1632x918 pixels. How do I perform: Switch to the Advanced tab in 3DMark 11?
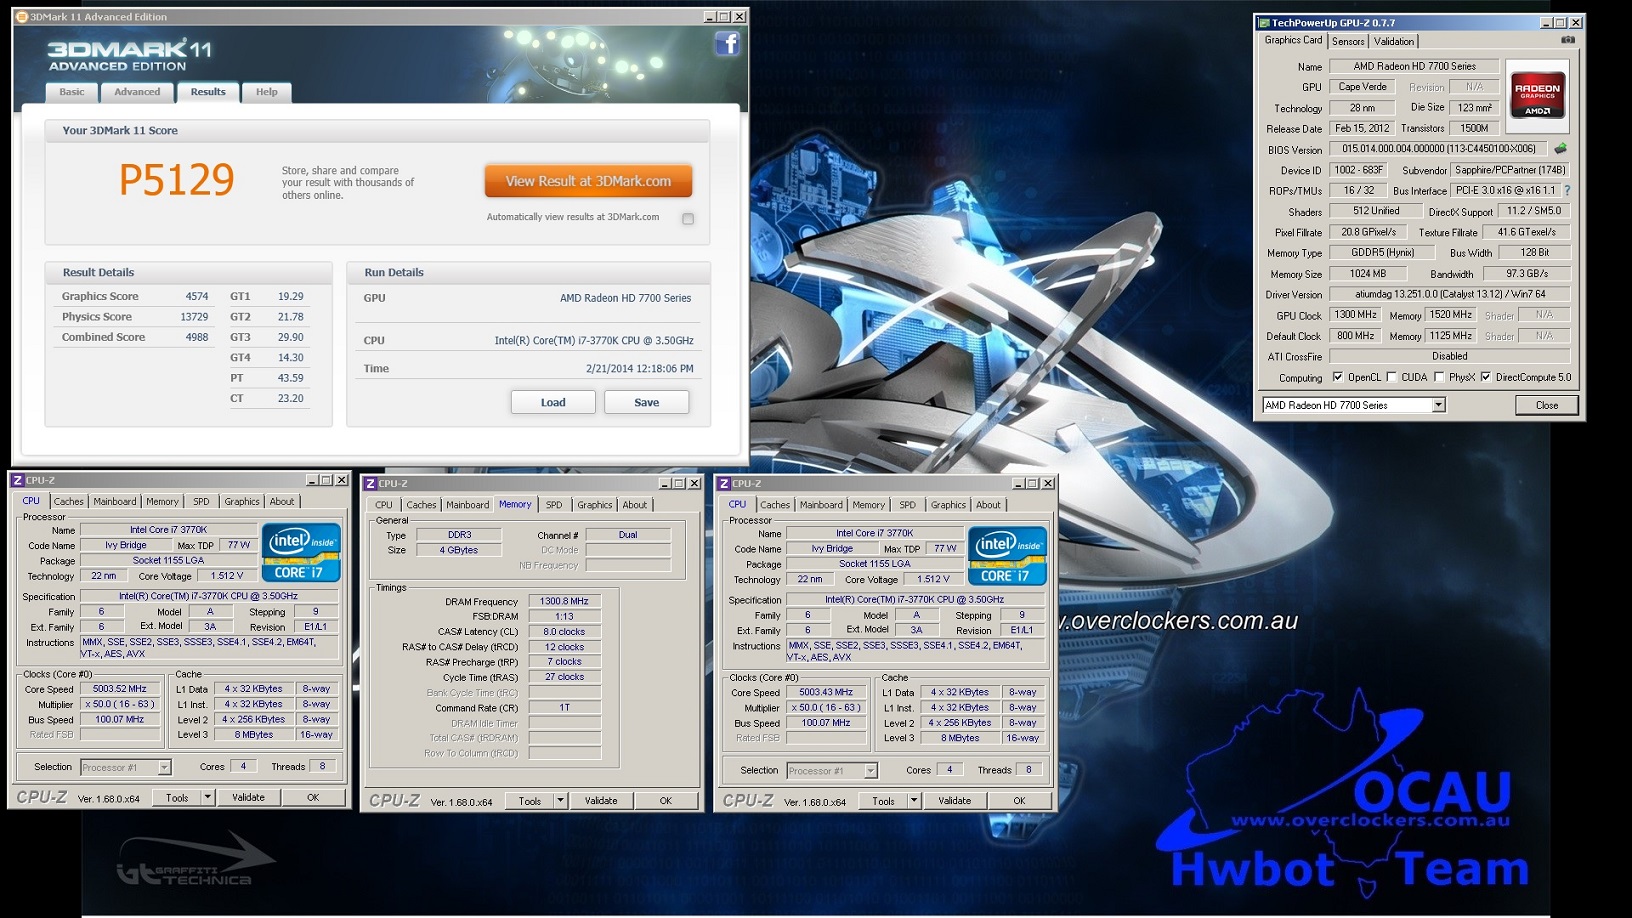point(137,92)
